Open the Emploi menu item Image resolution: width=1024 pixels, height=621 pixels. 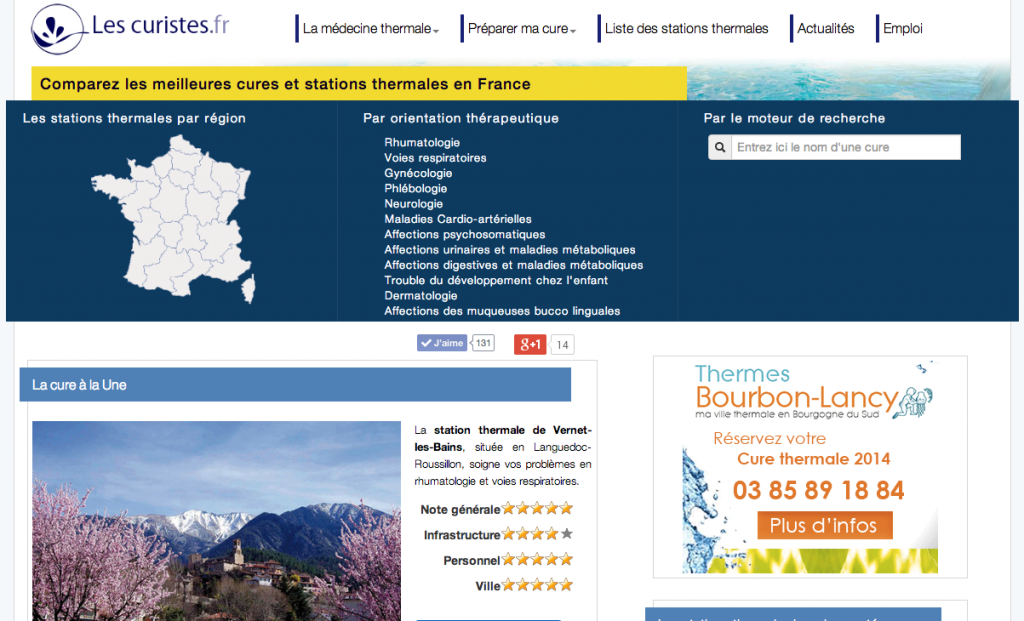[x=902, y=29]
